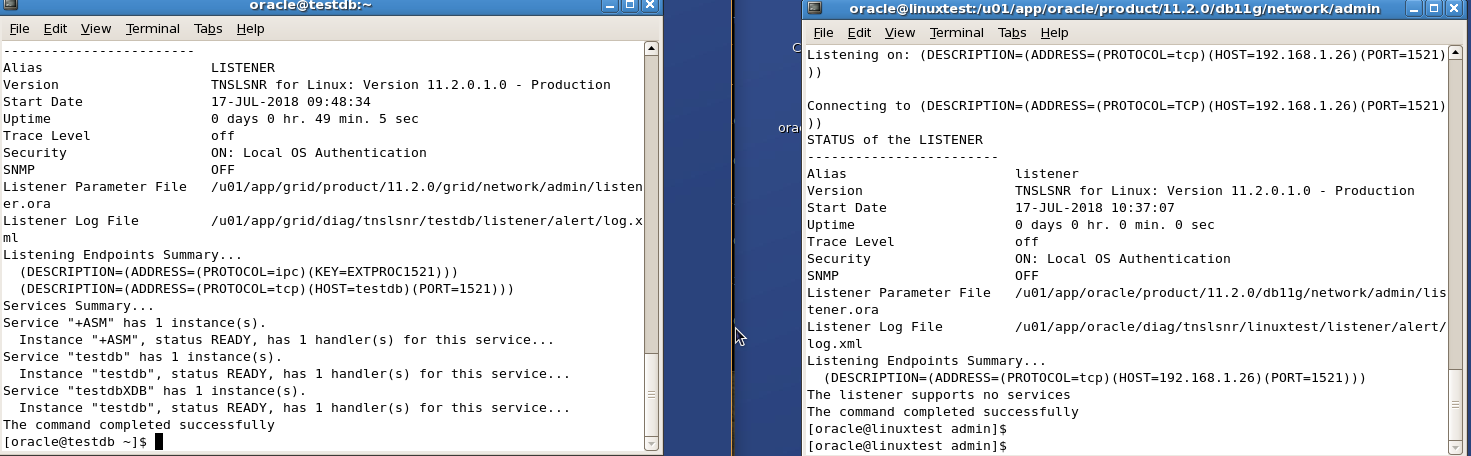Open Help menu in oracle@linuxtest window

[x=1054, y=33]
